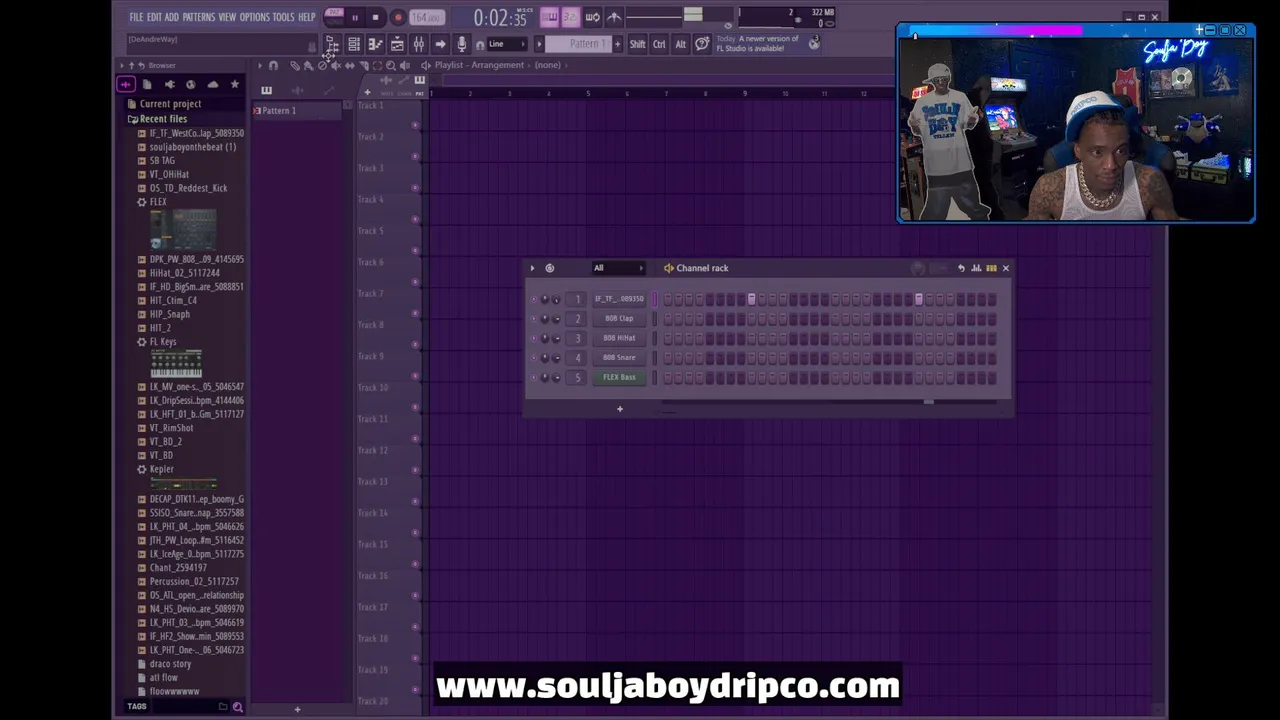Open the ADD menu
Image resolution: width=1280 pixels, height=720 pixels.
pyautogui.click(x=172, y=17)
